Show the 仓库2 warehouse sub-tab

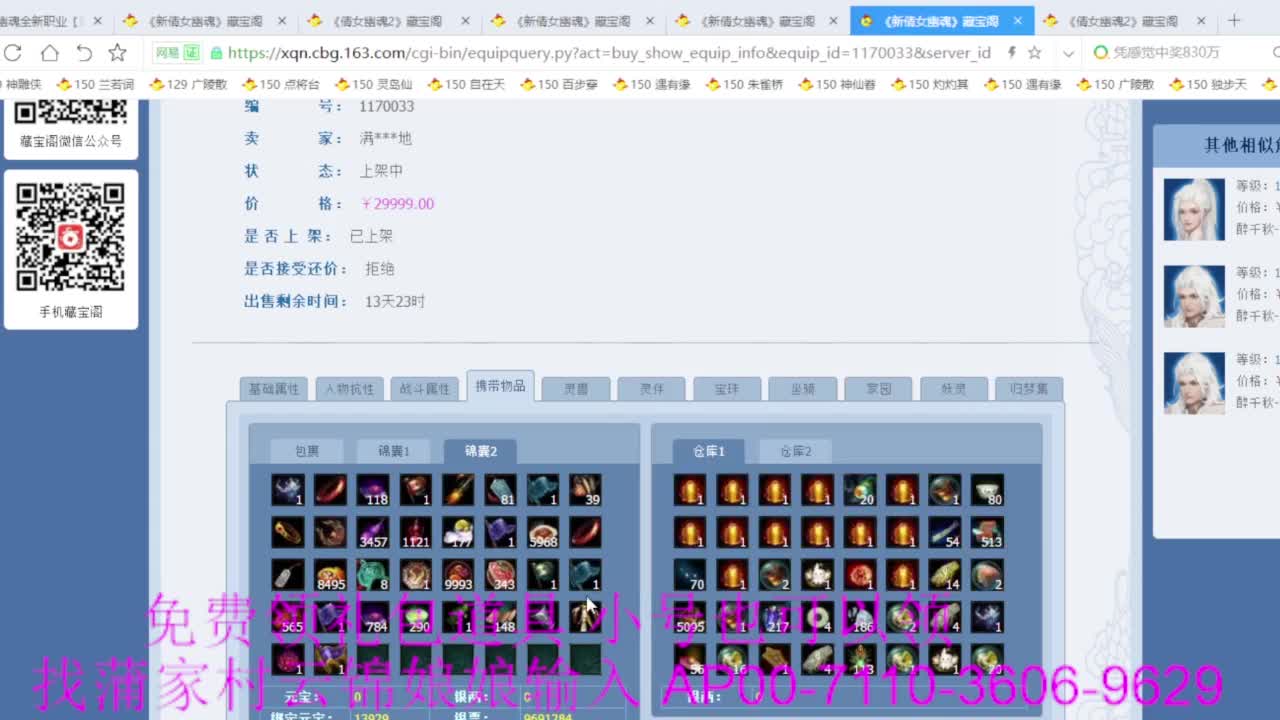[795, 451]
